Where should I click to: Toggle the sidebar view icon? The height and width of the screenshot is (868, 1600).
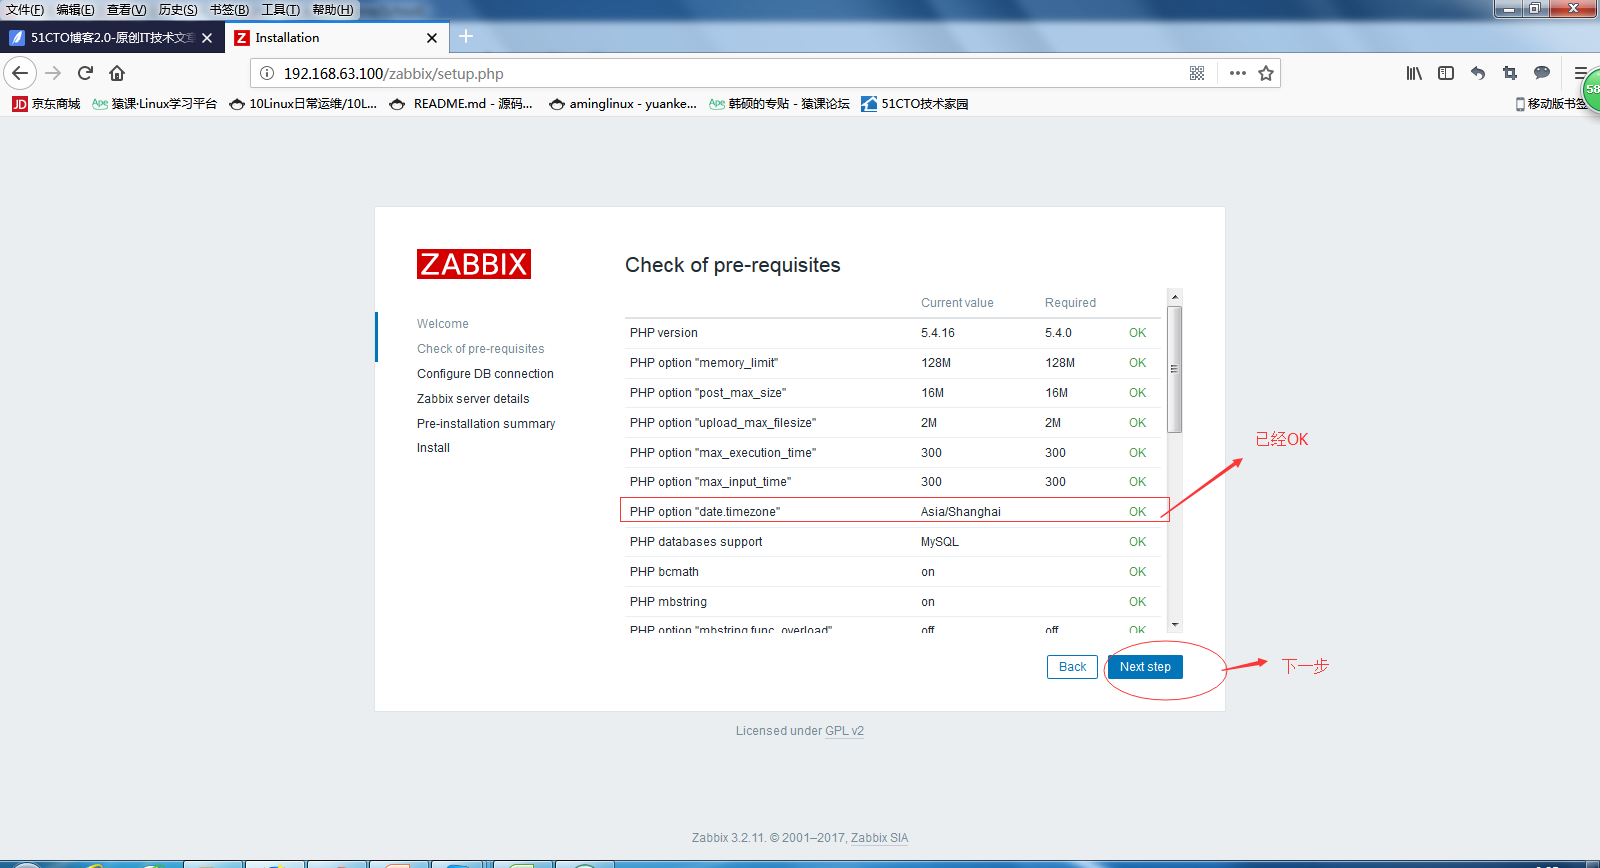[1446, 73]
